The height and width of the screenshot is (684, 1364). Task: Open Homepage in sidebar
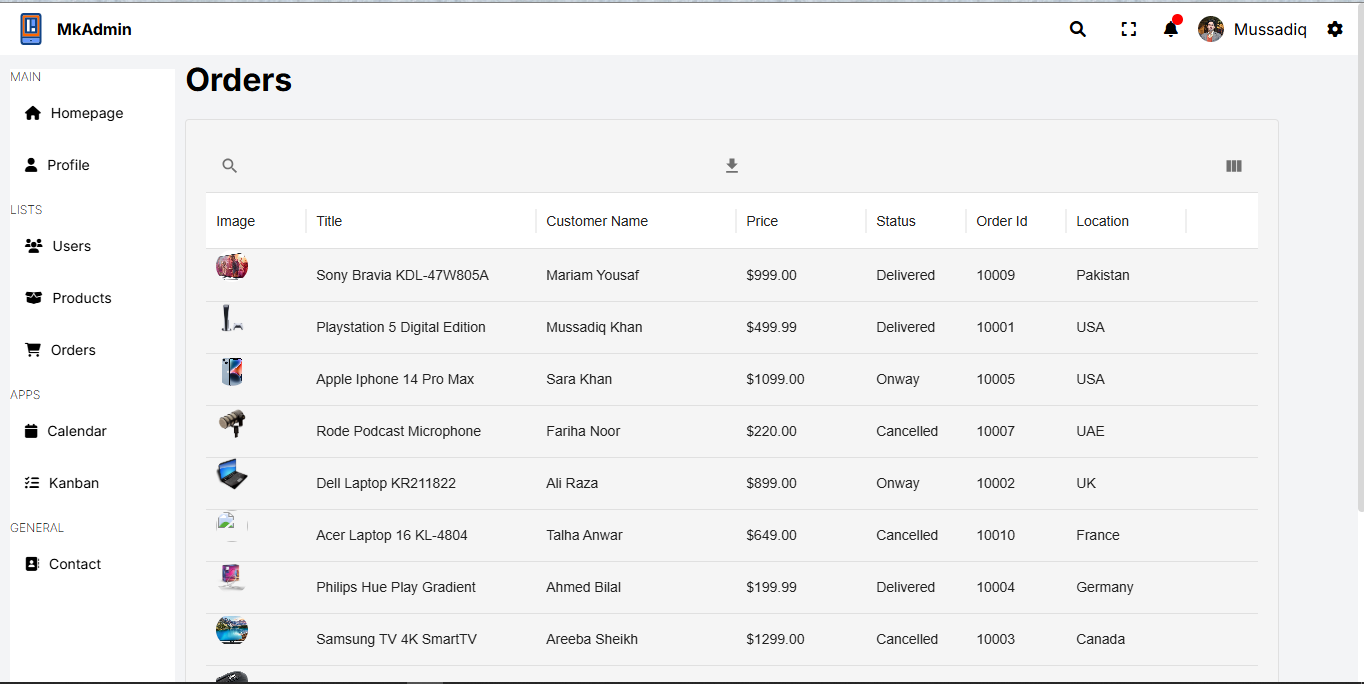point(86,113)
